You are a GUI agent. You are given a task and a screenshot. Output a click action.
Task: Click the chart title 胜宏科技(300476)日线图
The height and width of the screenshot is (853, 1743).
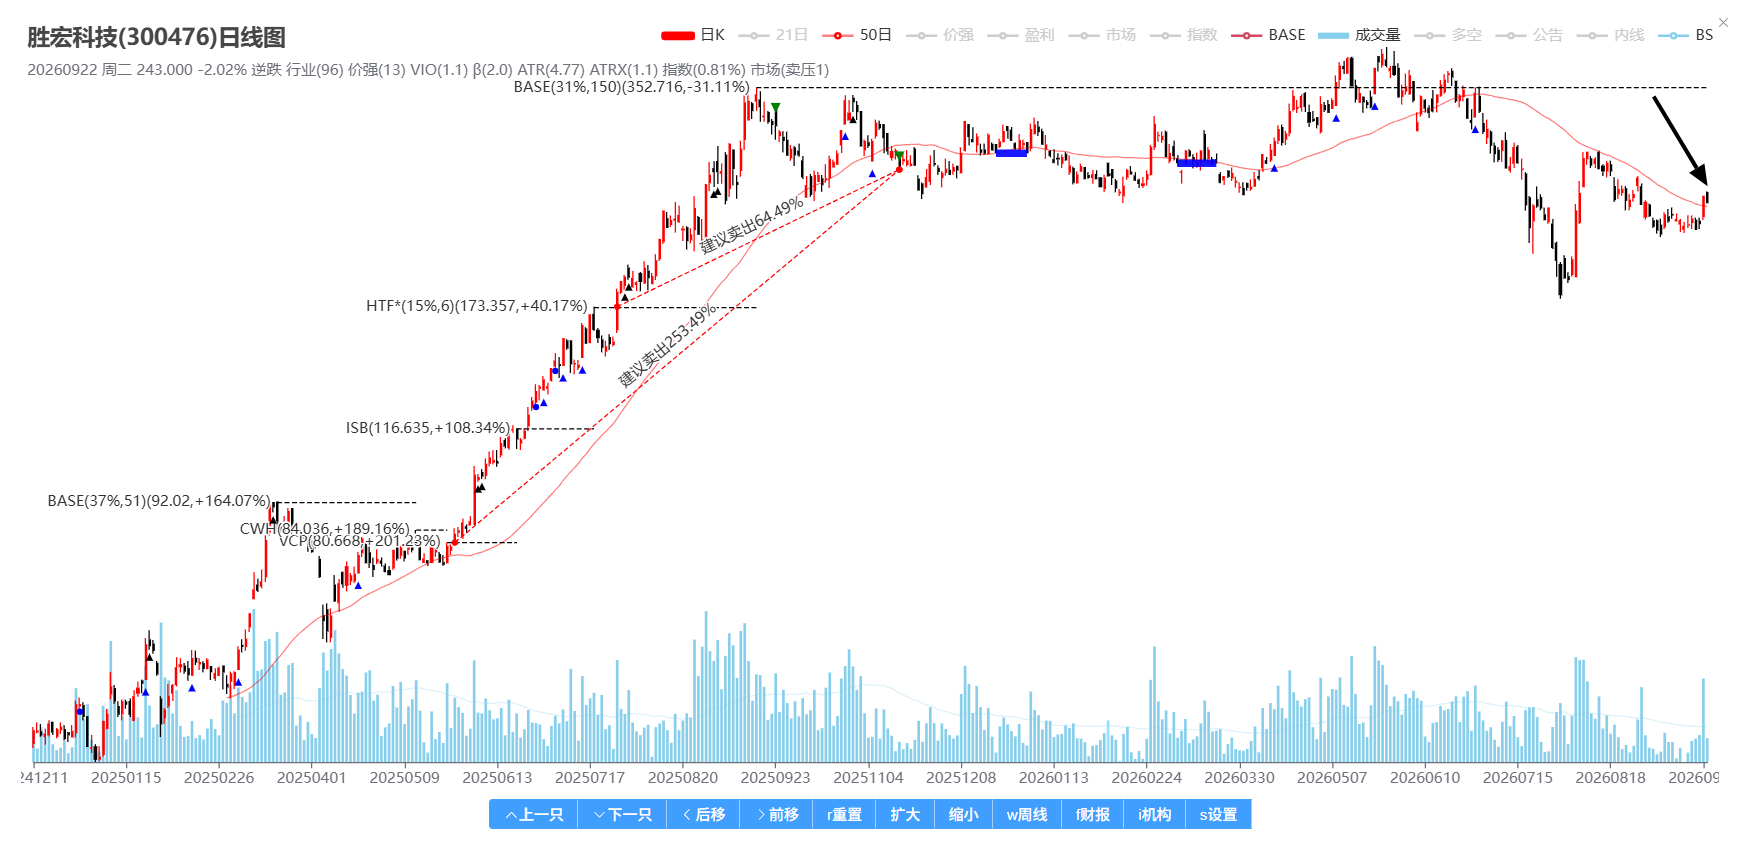[x=156, y=37]
